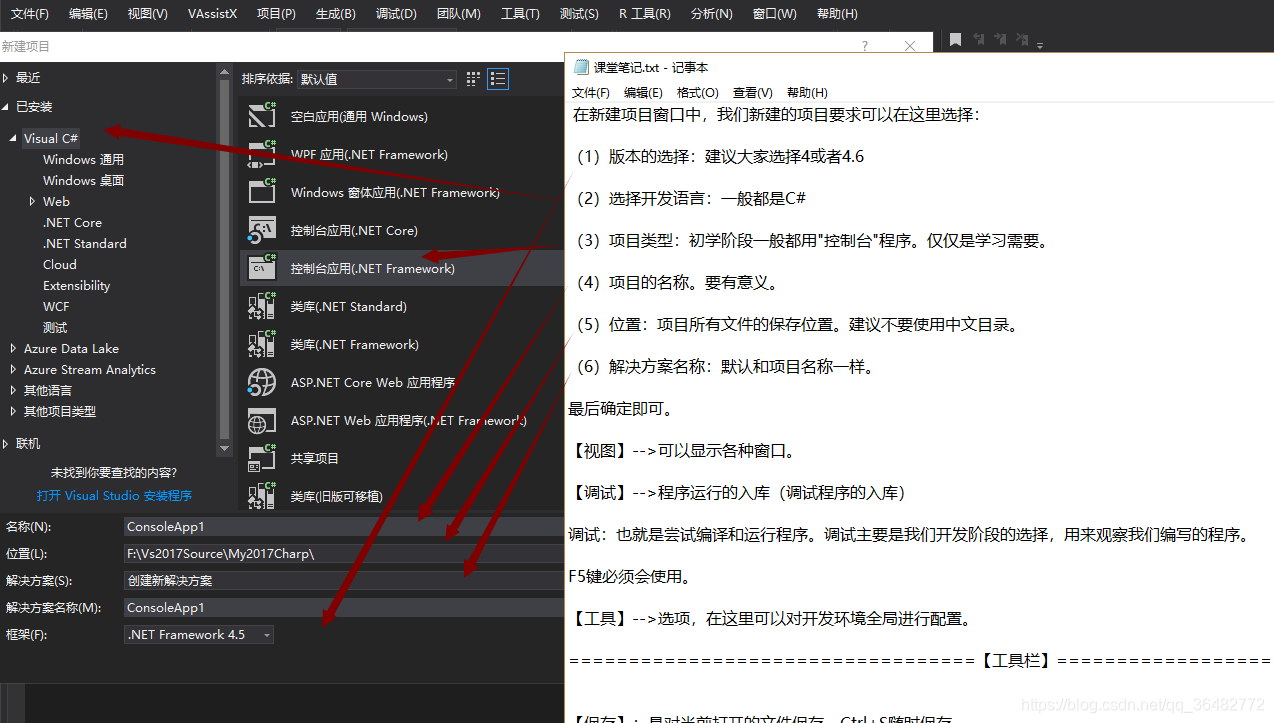Open the R 工具(R) menu
The image size is (1274, 723).
coord(645,14)
